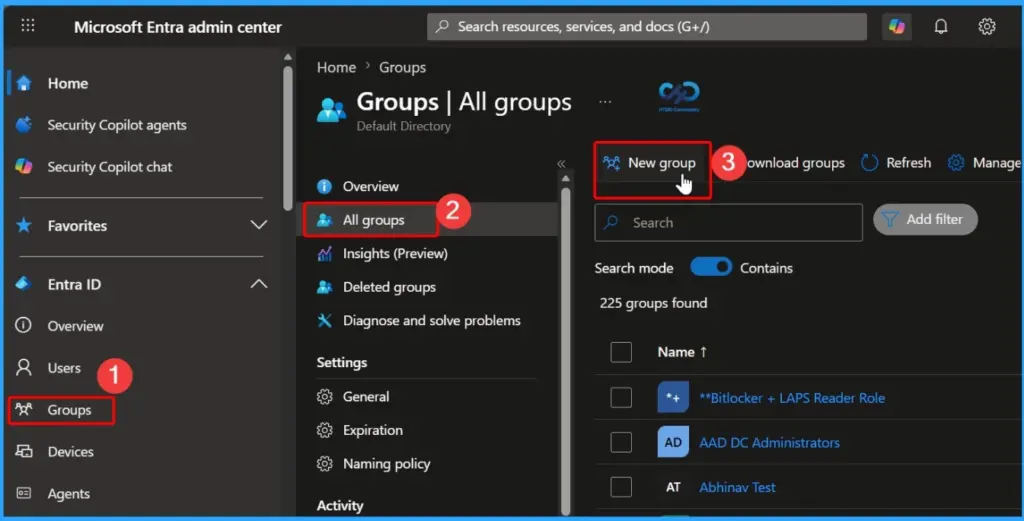
Task: Open Security Copilot chat in sidebar
Action: pos(110,166)
